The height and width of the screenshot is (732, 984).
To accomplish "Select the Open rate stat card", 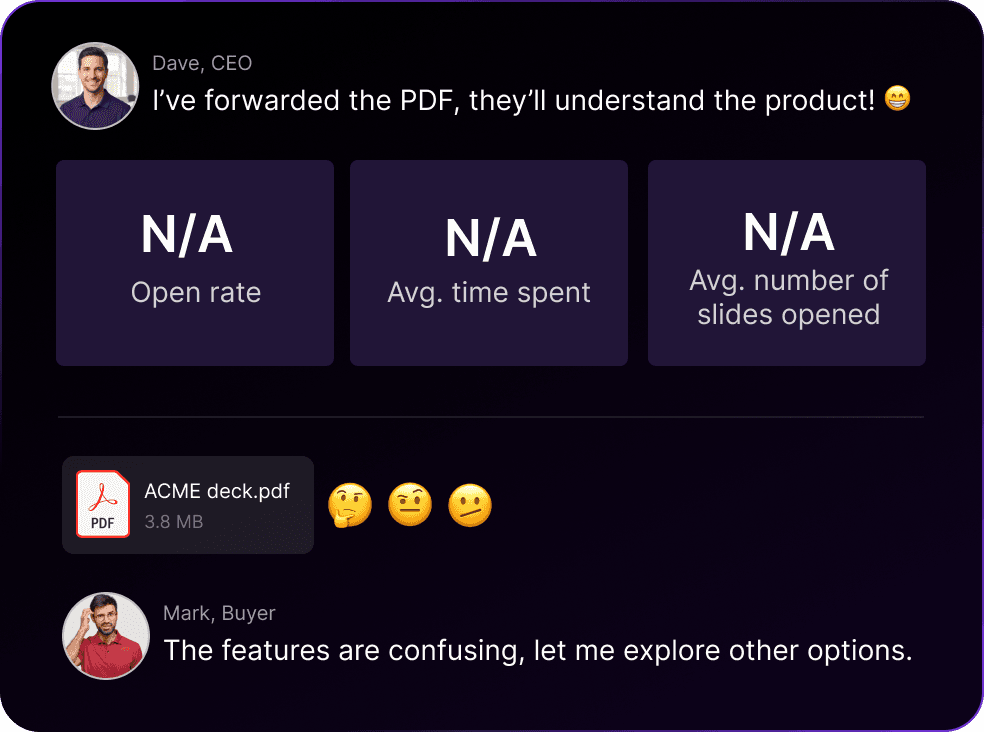I will tap(195, 263).
